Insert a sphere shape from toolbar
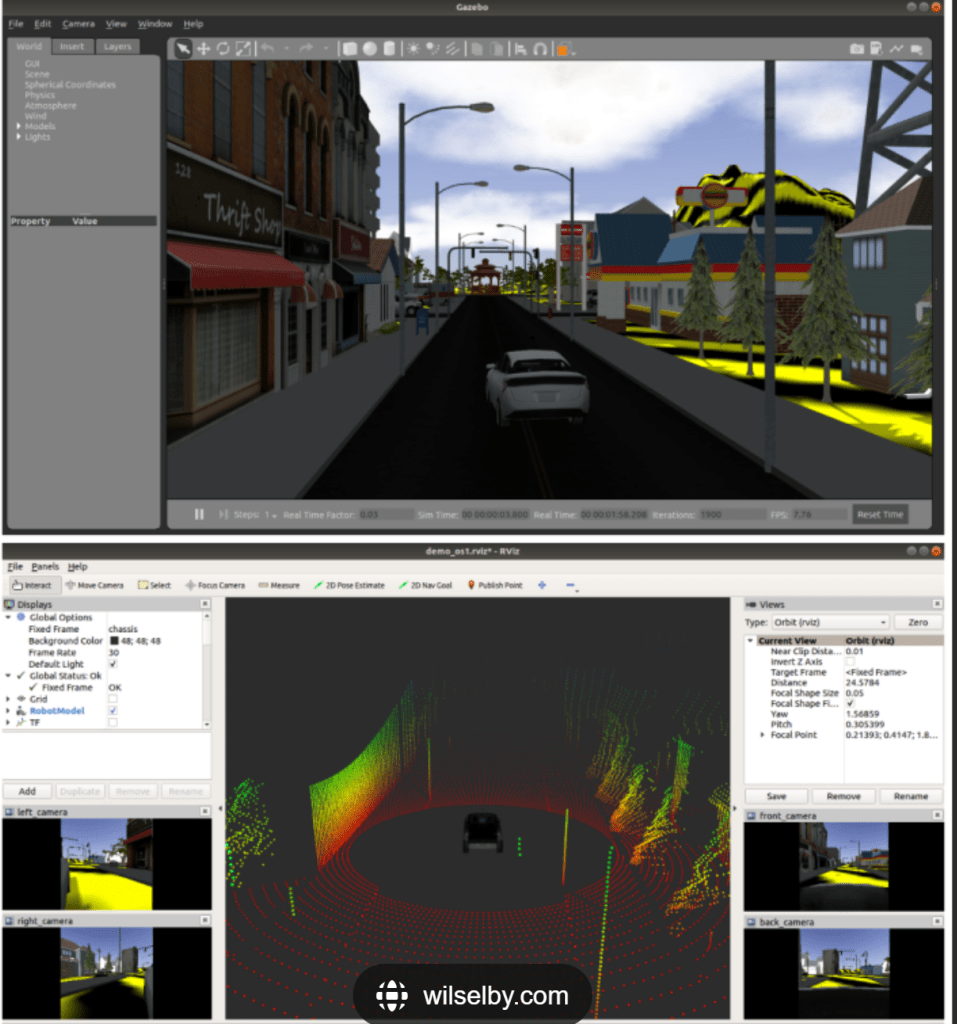The width and height of the screenshot is (957, 1024). click(369, 48)
